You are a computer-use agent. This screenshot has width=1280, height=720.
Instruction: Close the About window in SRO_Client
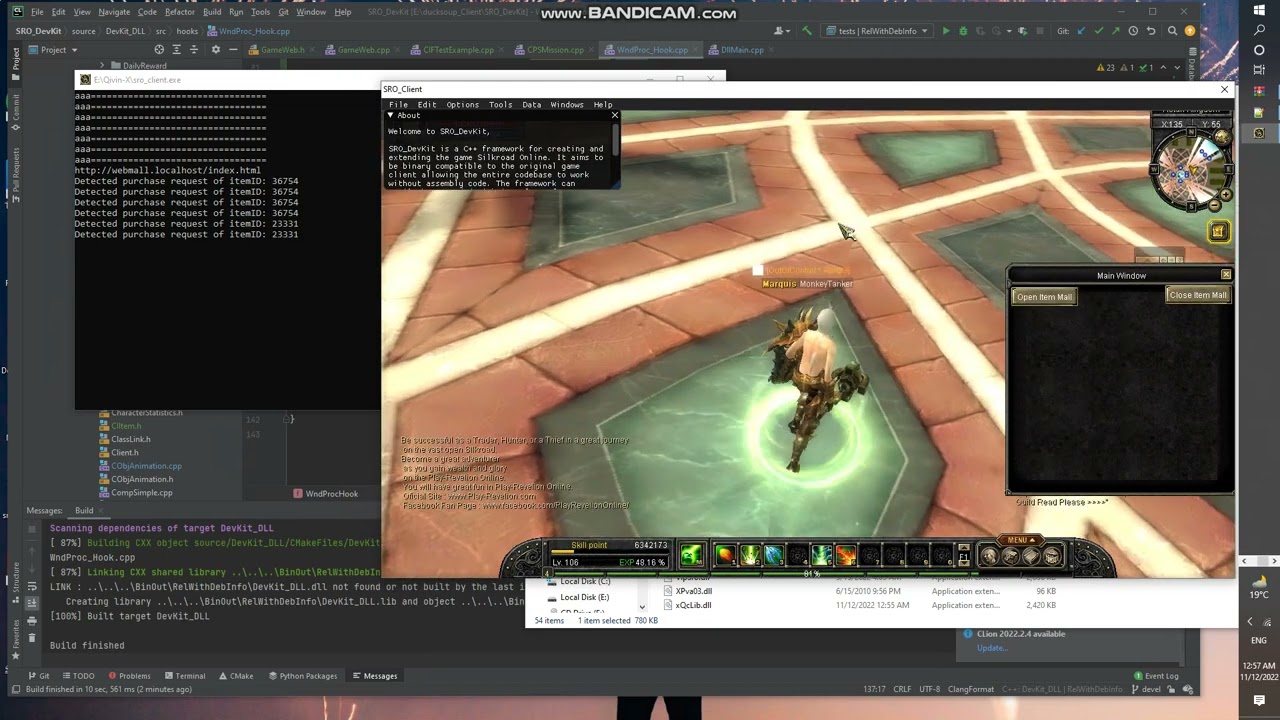[614, 115]
